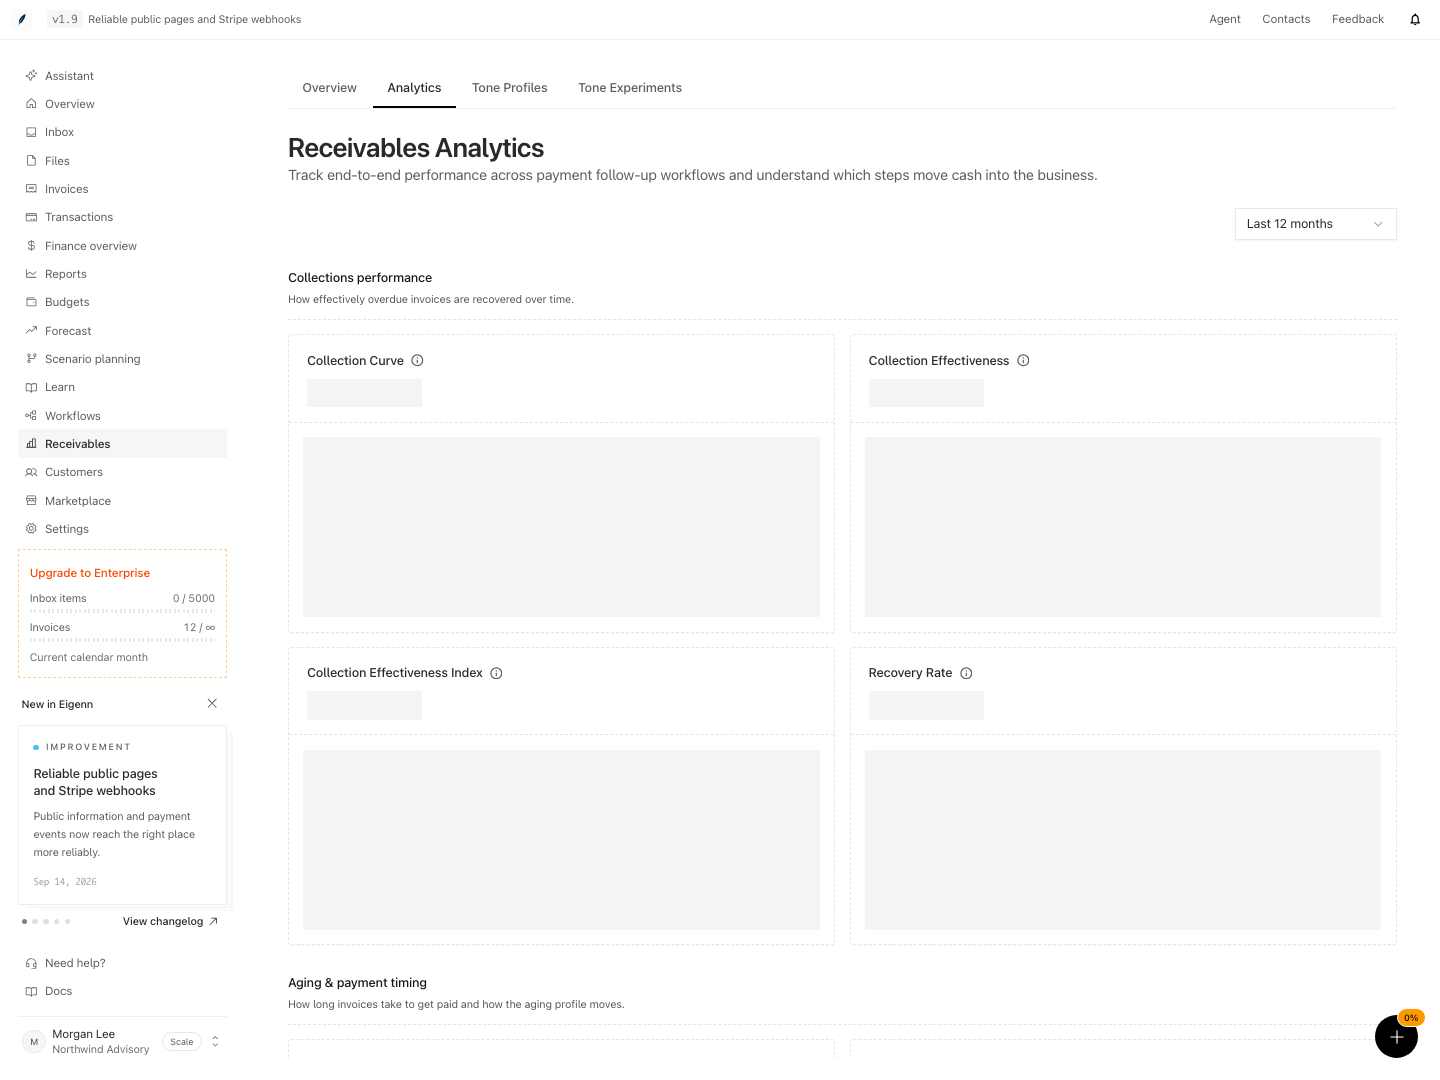Open the Reliable public pages changelog card
Image resolution: width=1440 pixels, height=1080 pixels.
(122, 815)
